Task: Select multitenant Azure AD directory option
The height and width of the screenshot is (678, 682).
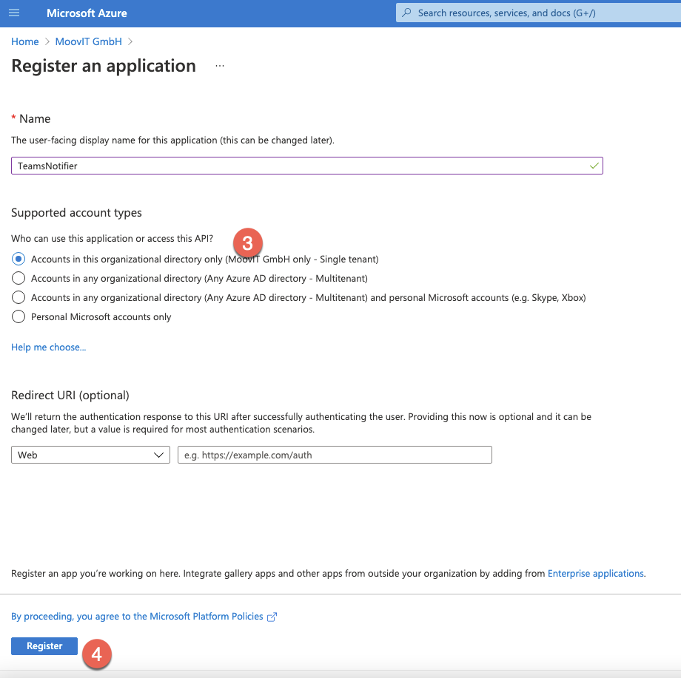Action: pyautogui.click(x=17, y=278)
